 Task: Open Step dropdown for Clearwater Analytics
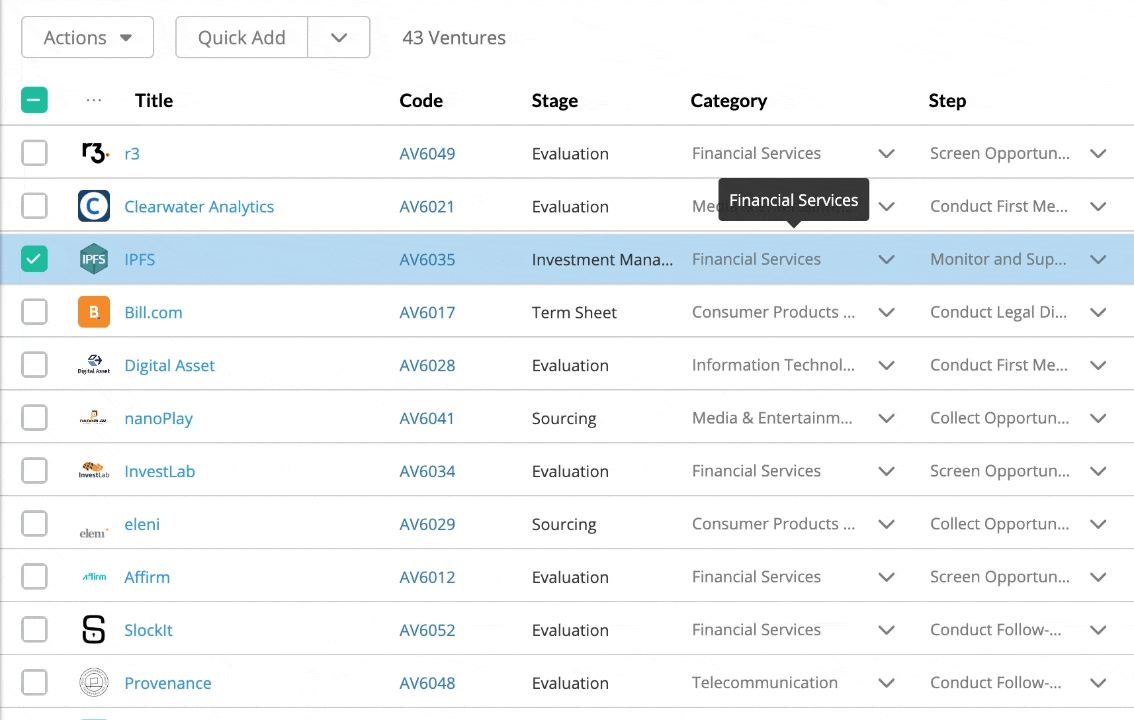[x=1098, y=206]
